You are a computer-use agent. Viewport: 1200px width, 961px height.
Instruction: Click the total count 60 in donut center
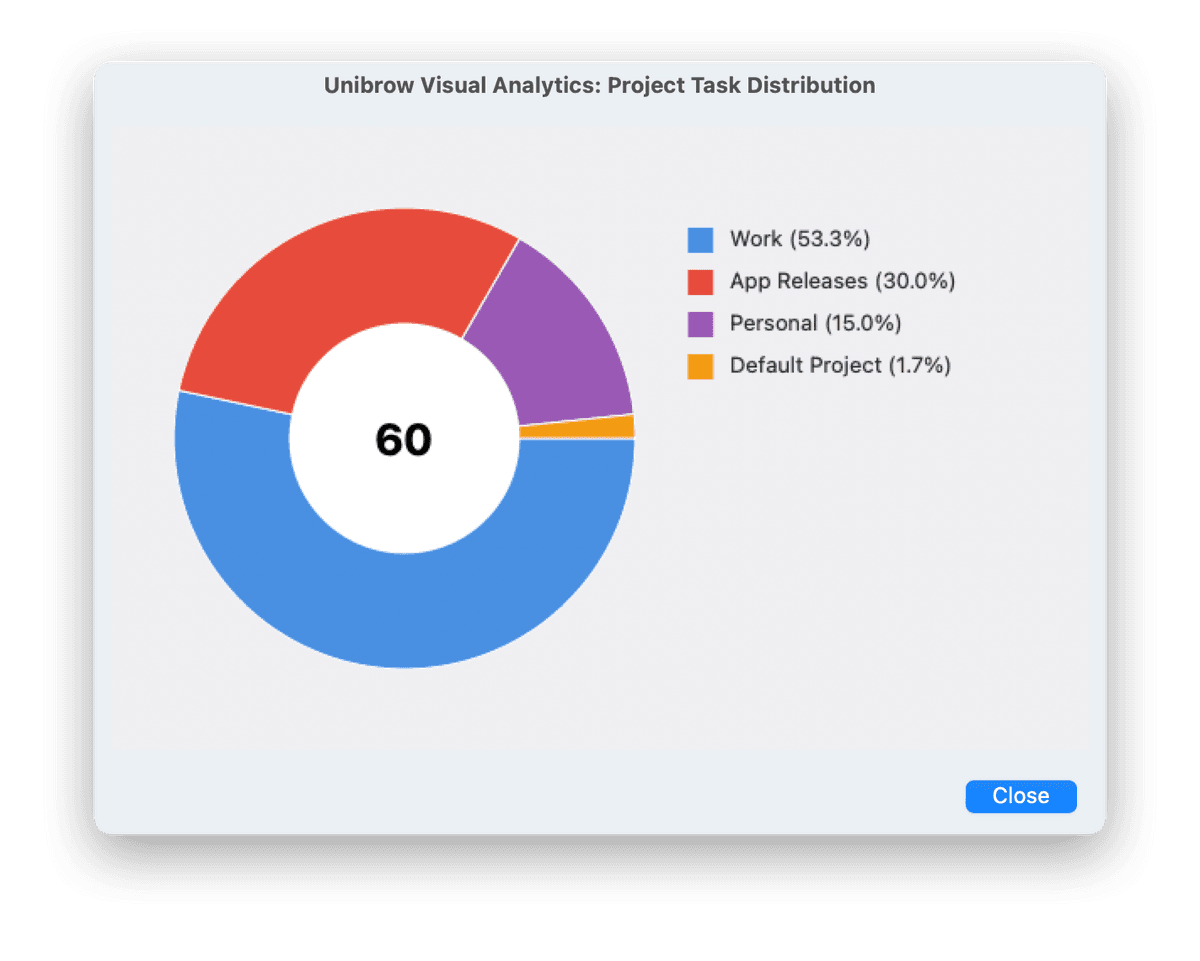click(404, 440)
